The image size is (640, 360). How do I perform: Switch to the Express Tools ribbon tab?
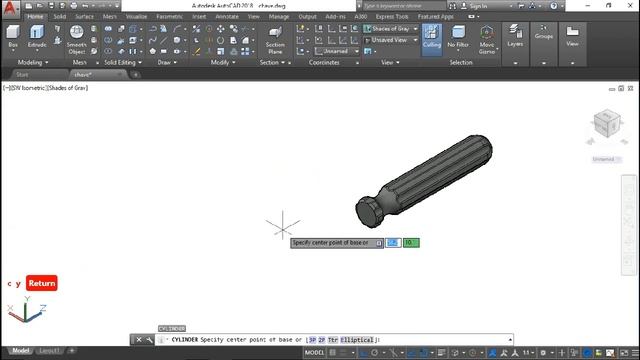pos(392,16)
